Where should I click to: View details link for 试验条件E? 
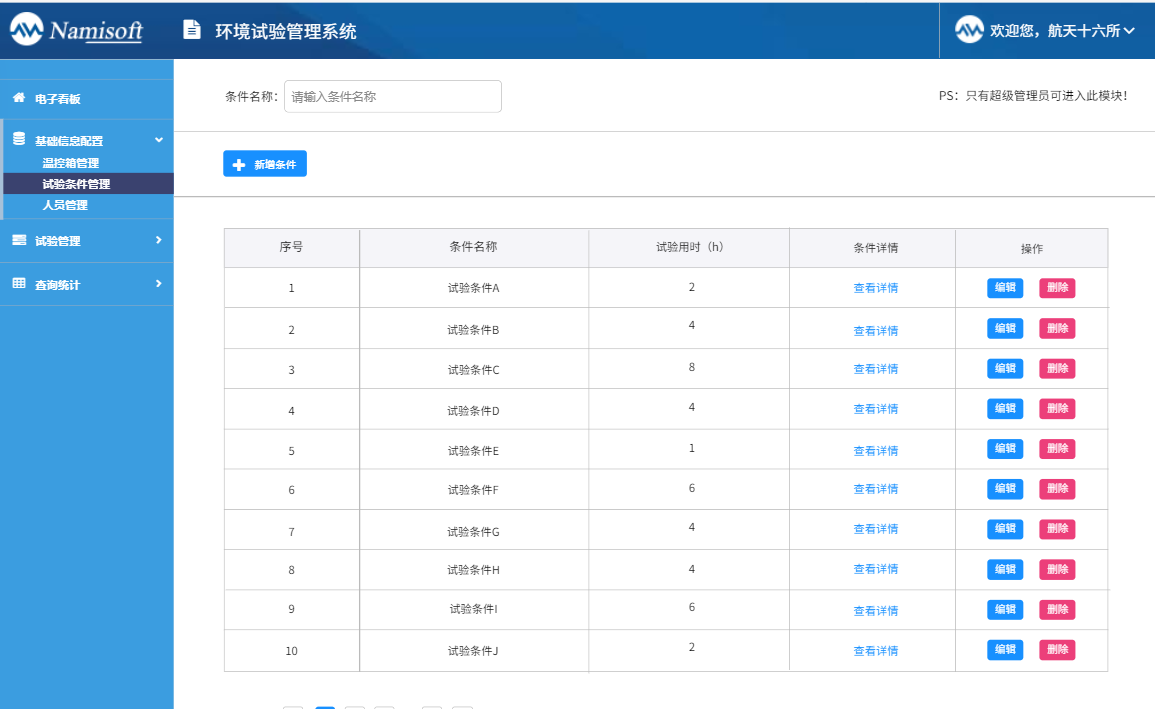coord(876,451)
